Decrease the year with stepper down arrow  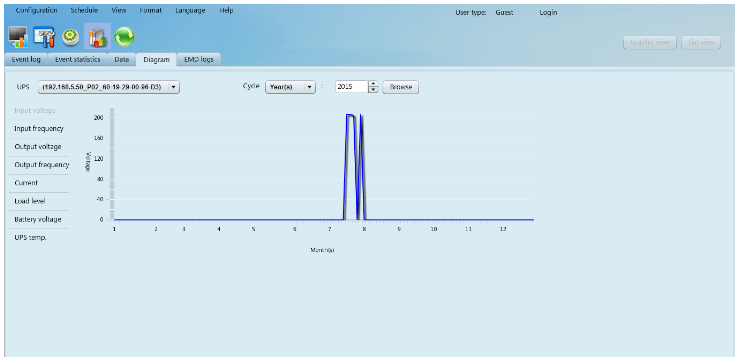pos(373,90)
